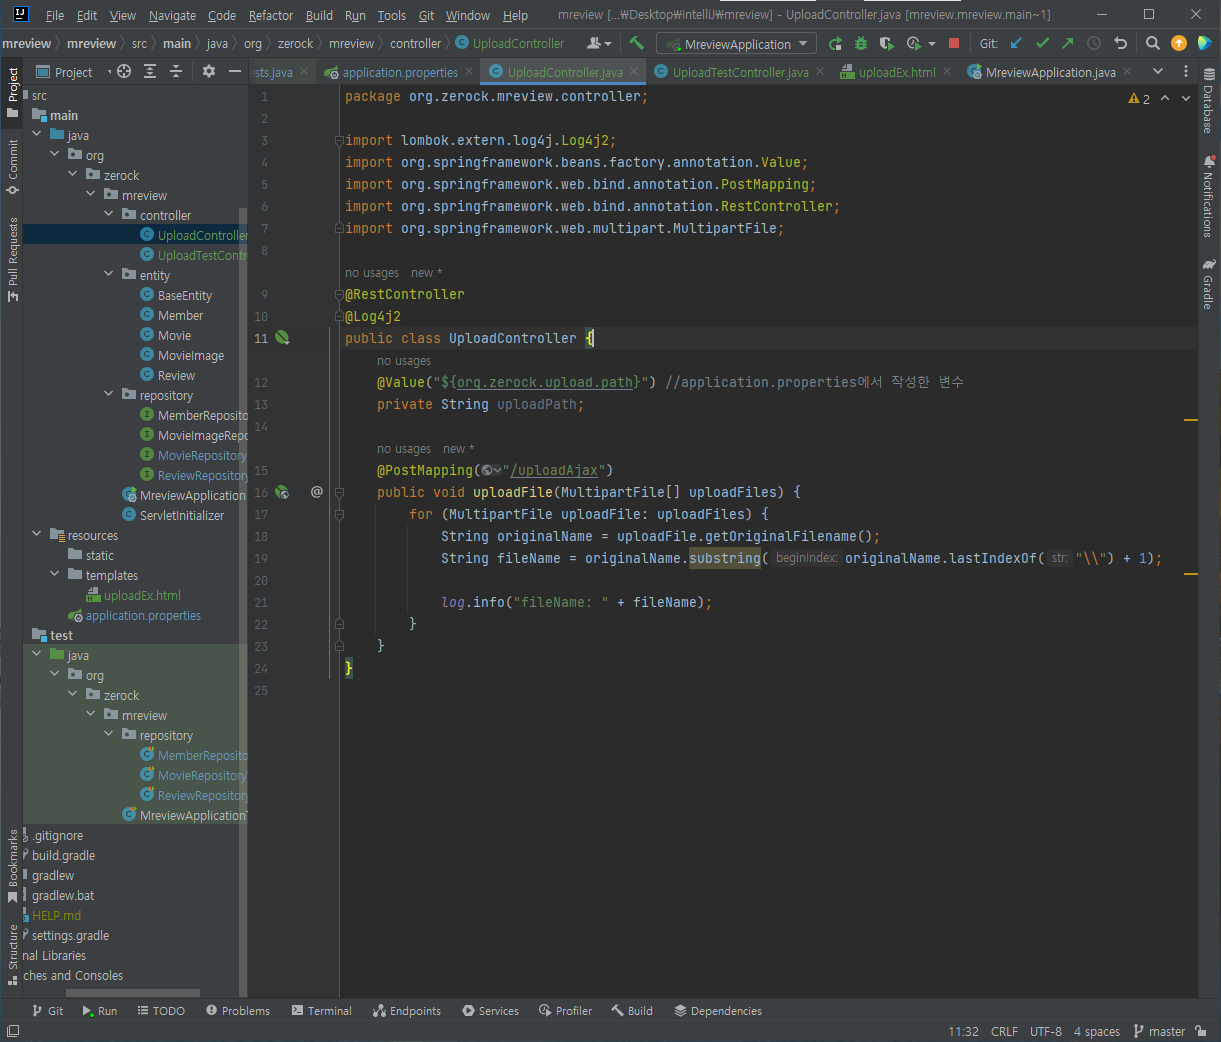Click the warnings indicator showing 2

pos(1139,98)
